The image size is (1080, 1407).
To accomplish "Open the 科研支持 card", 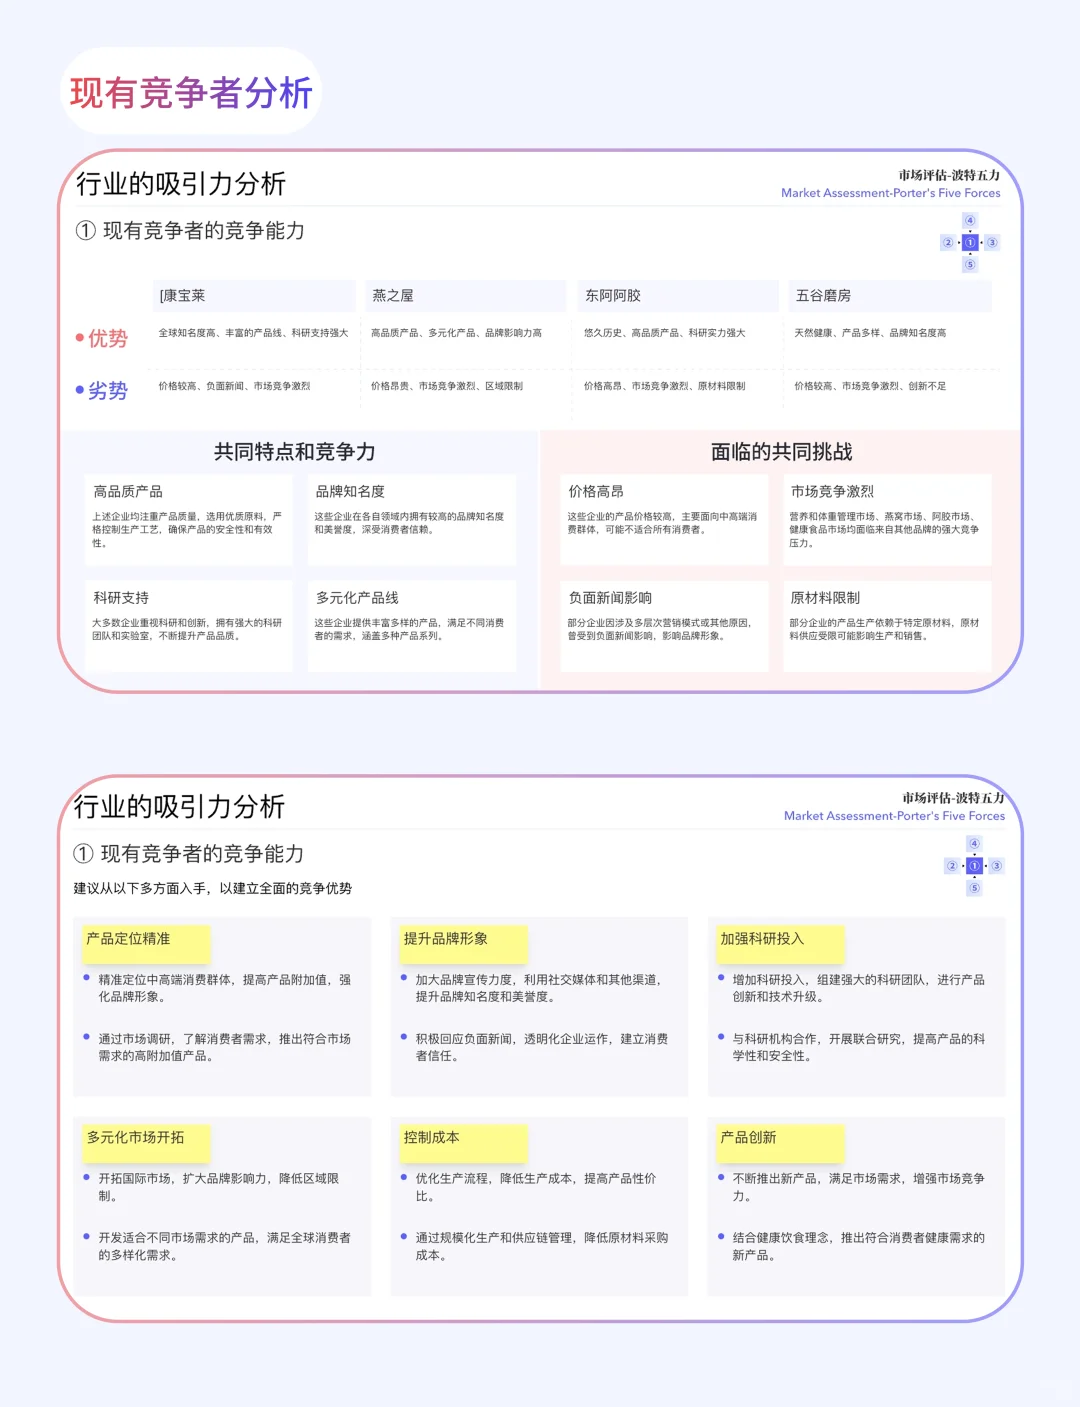I will coord(188,626).
